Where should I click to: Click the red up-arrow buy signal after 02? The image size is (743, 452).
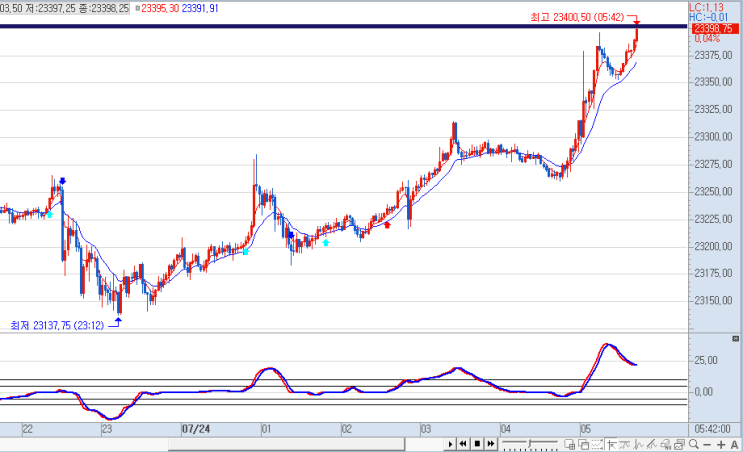tap(387, 225)
